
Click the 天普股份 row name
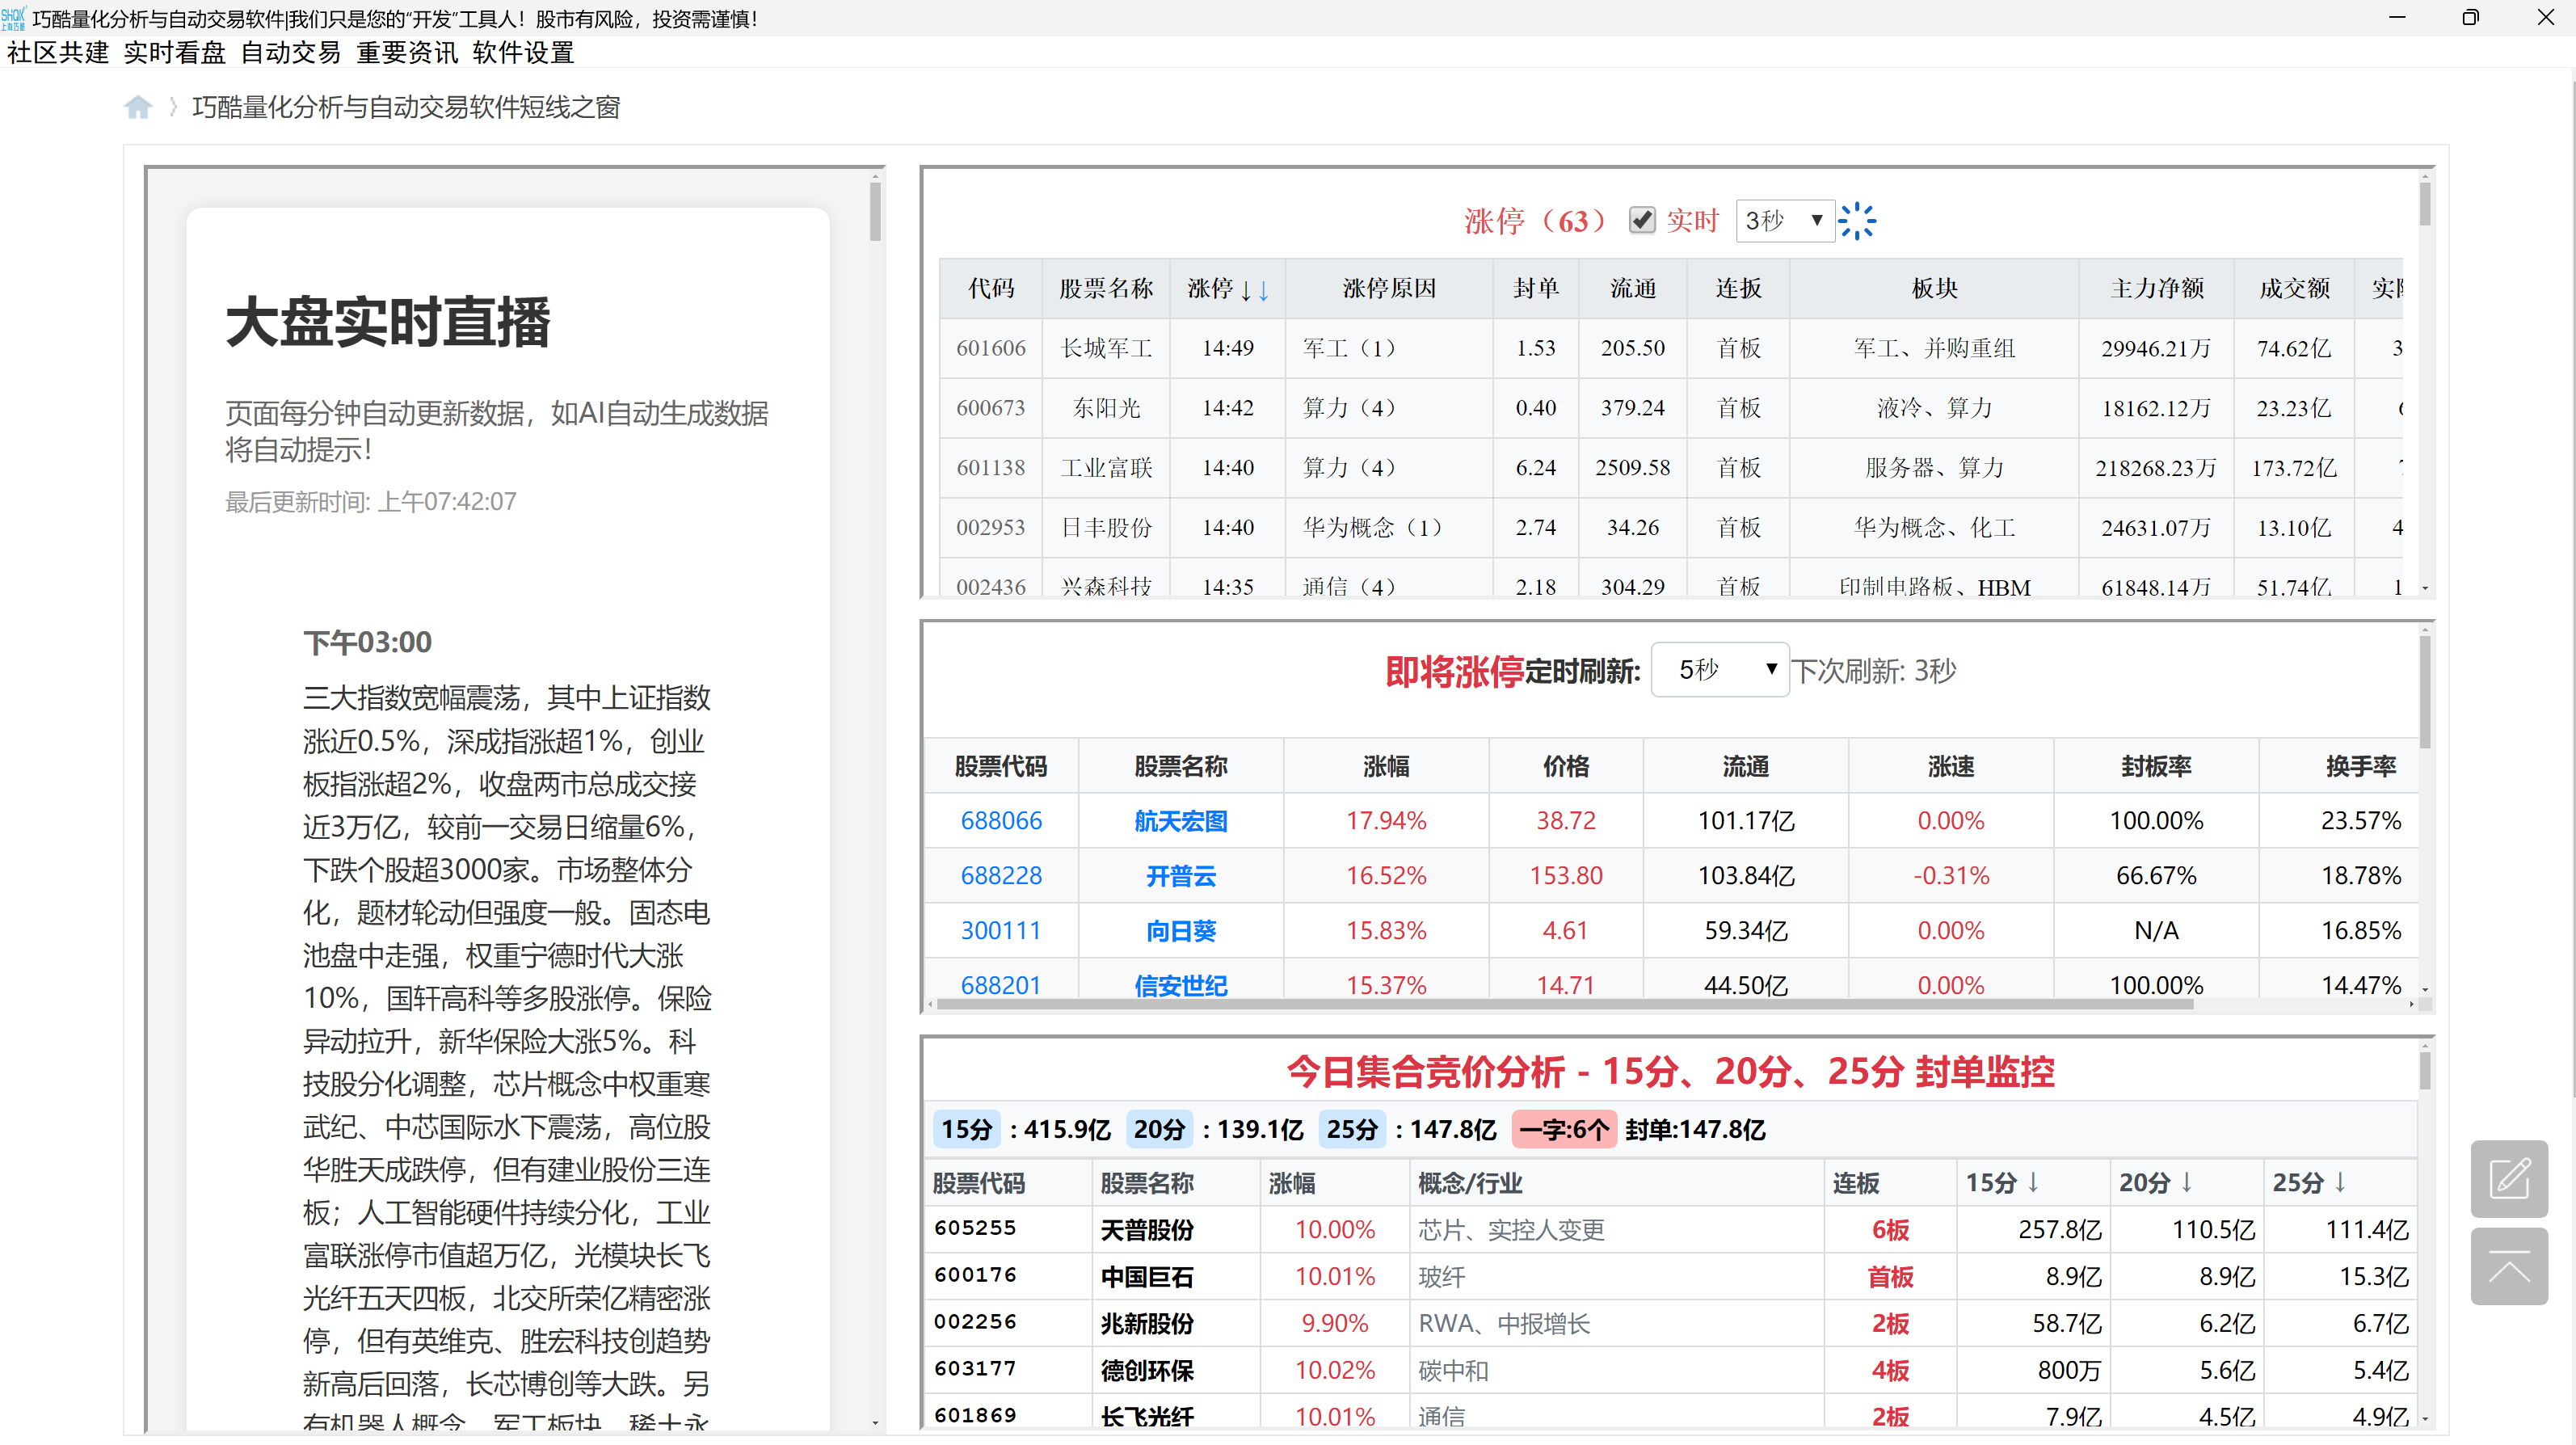1147,1230
